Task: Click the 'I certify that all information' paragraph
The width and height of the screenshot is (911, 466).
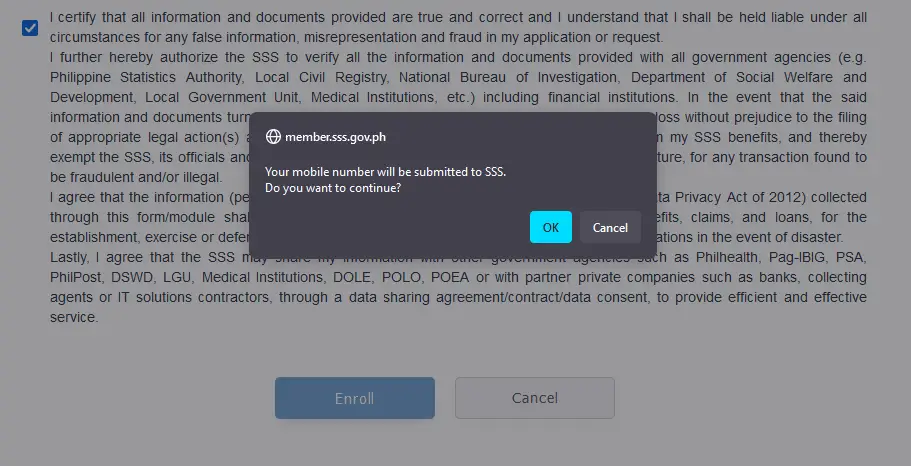Action: click(458, 27)
